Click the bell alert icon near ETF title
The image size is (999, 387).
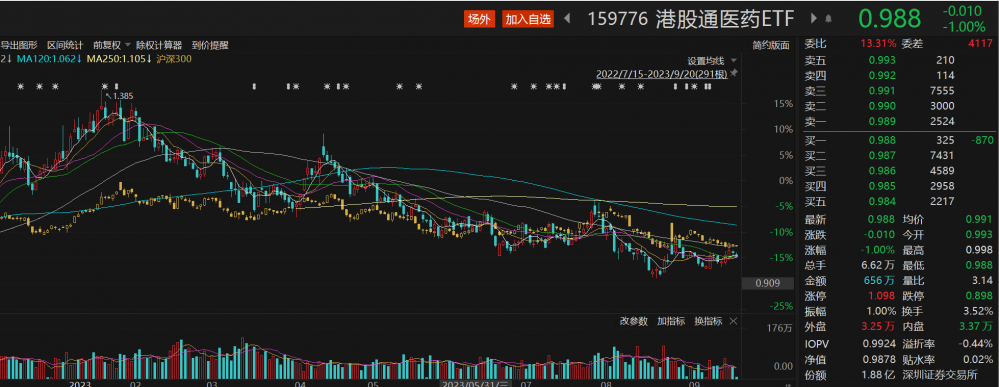point(828,18)
